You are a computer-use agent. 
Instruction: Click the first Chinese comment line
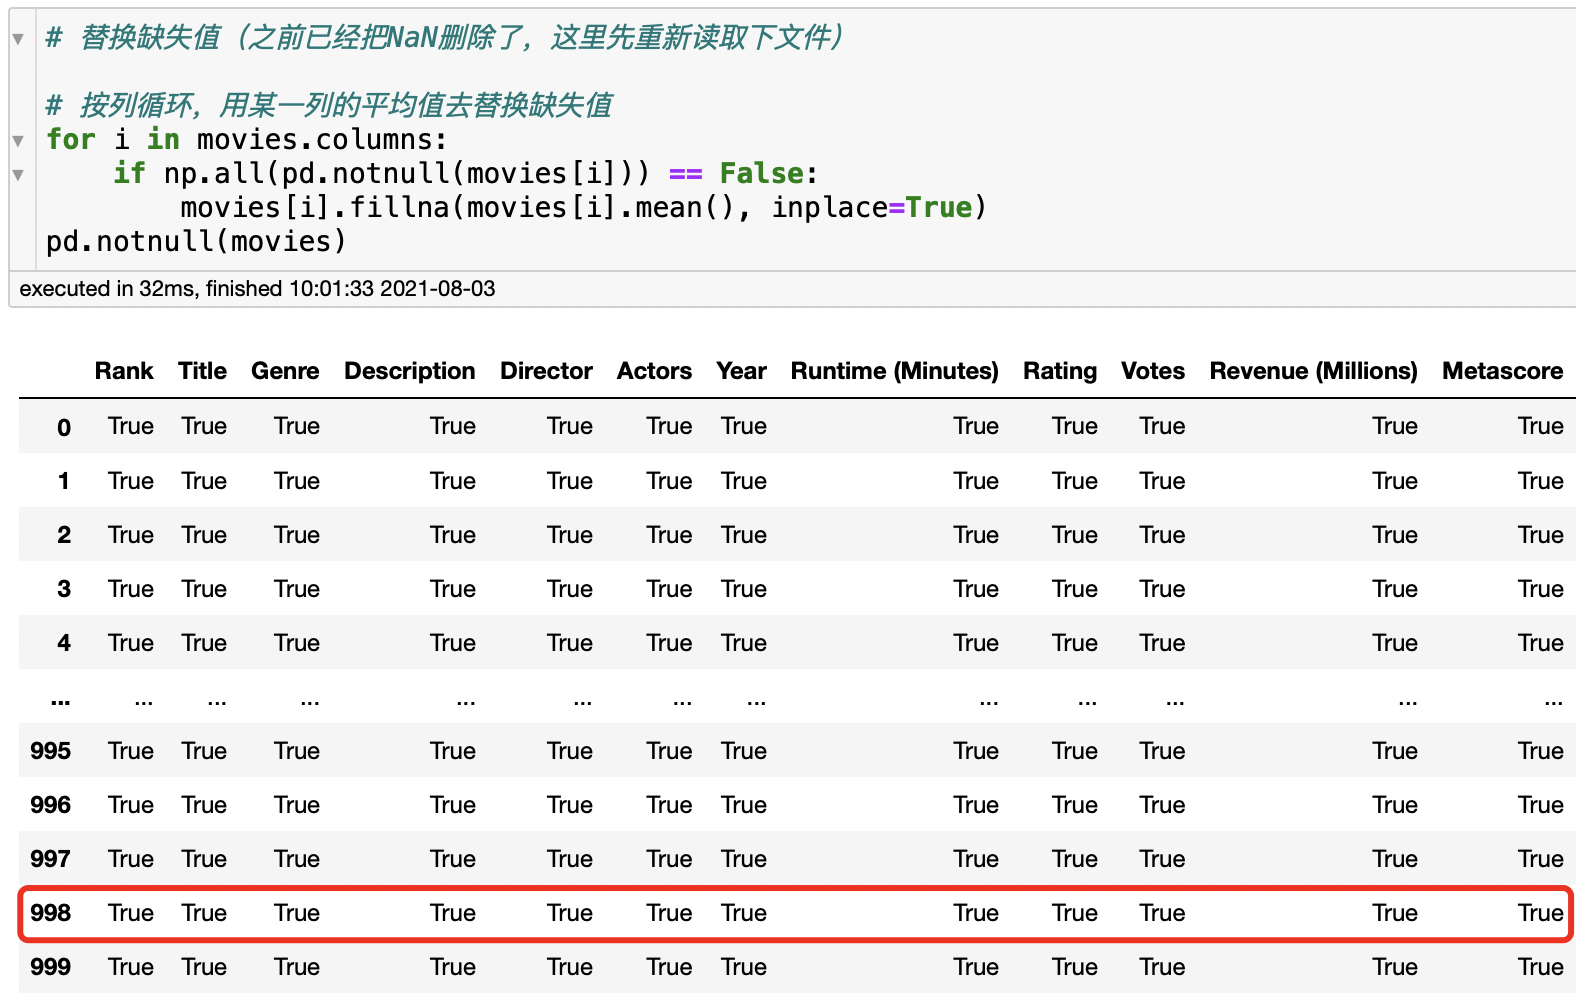446,38
